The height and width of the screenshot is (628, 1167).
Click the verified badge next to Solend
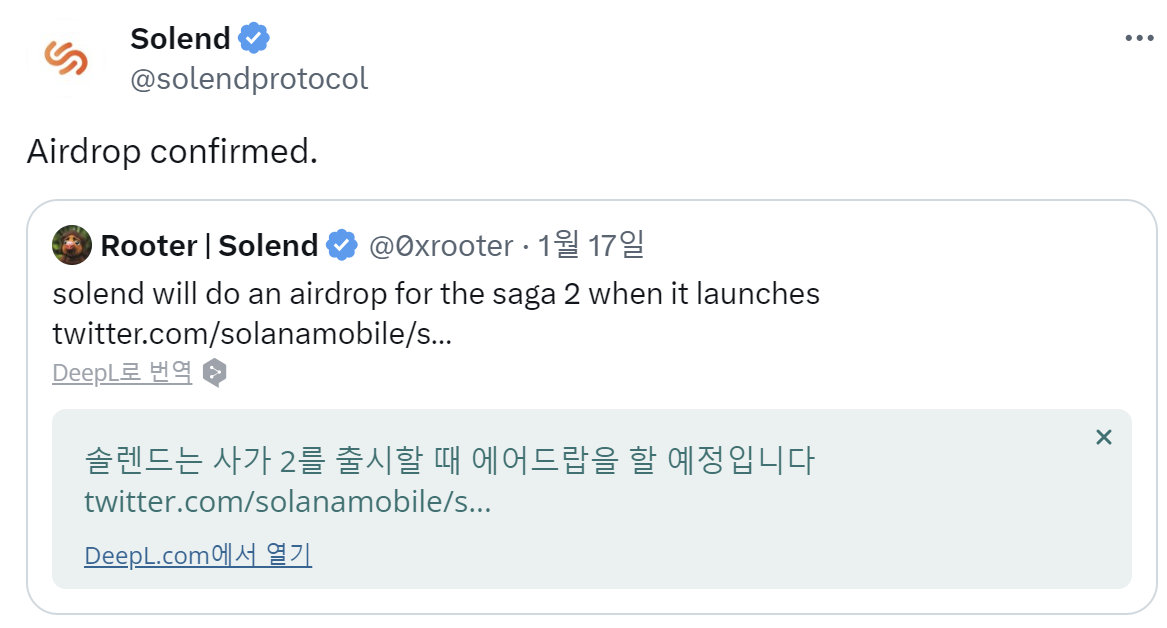pyautogui.click(x=253, y=37)
